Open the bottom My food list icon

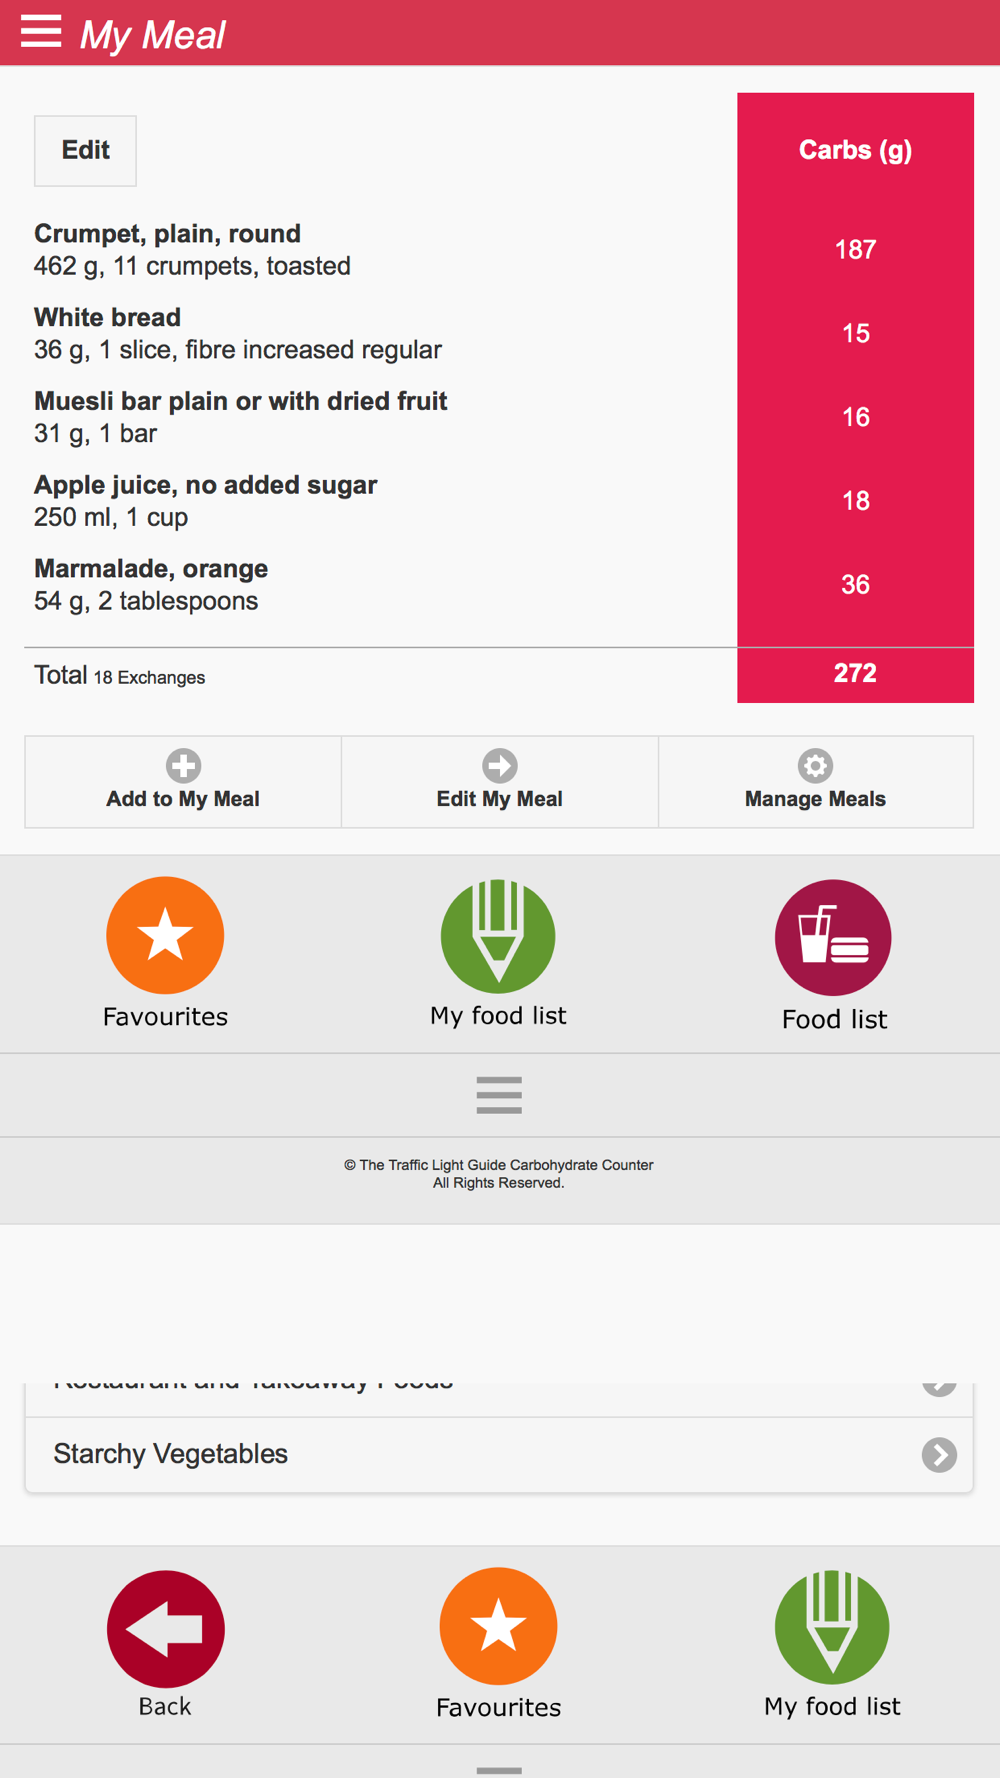point(832,1627)
